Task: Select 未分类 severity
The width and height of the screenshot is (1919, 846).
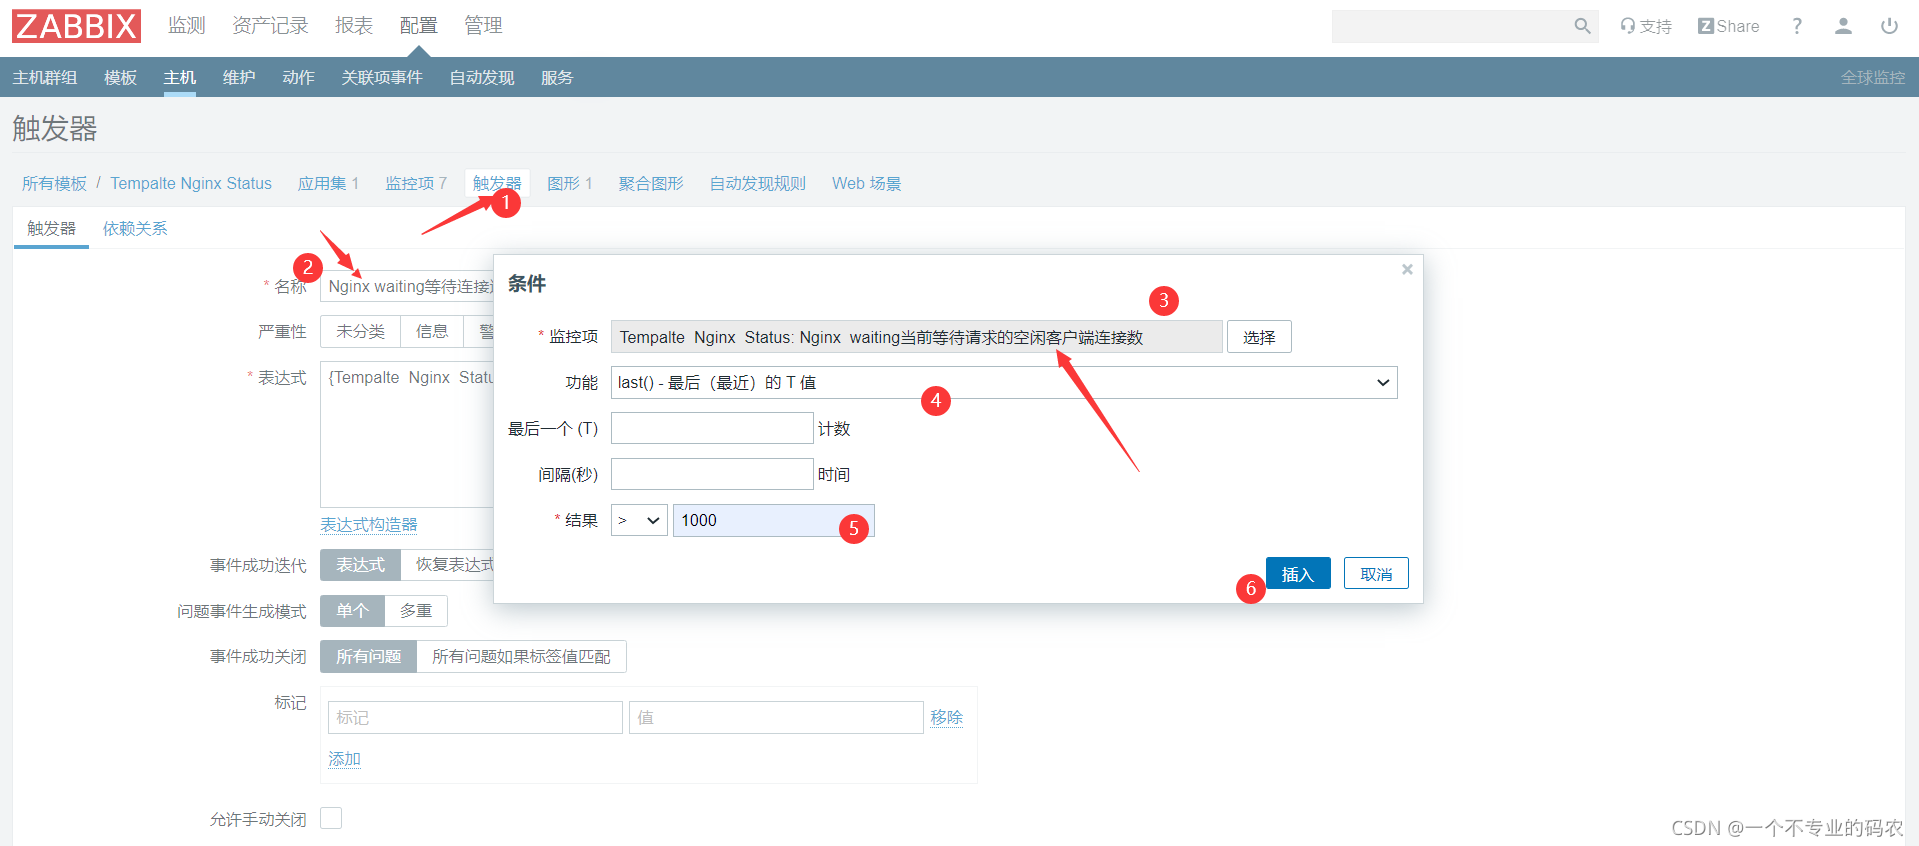Action: tap(360, 331)
